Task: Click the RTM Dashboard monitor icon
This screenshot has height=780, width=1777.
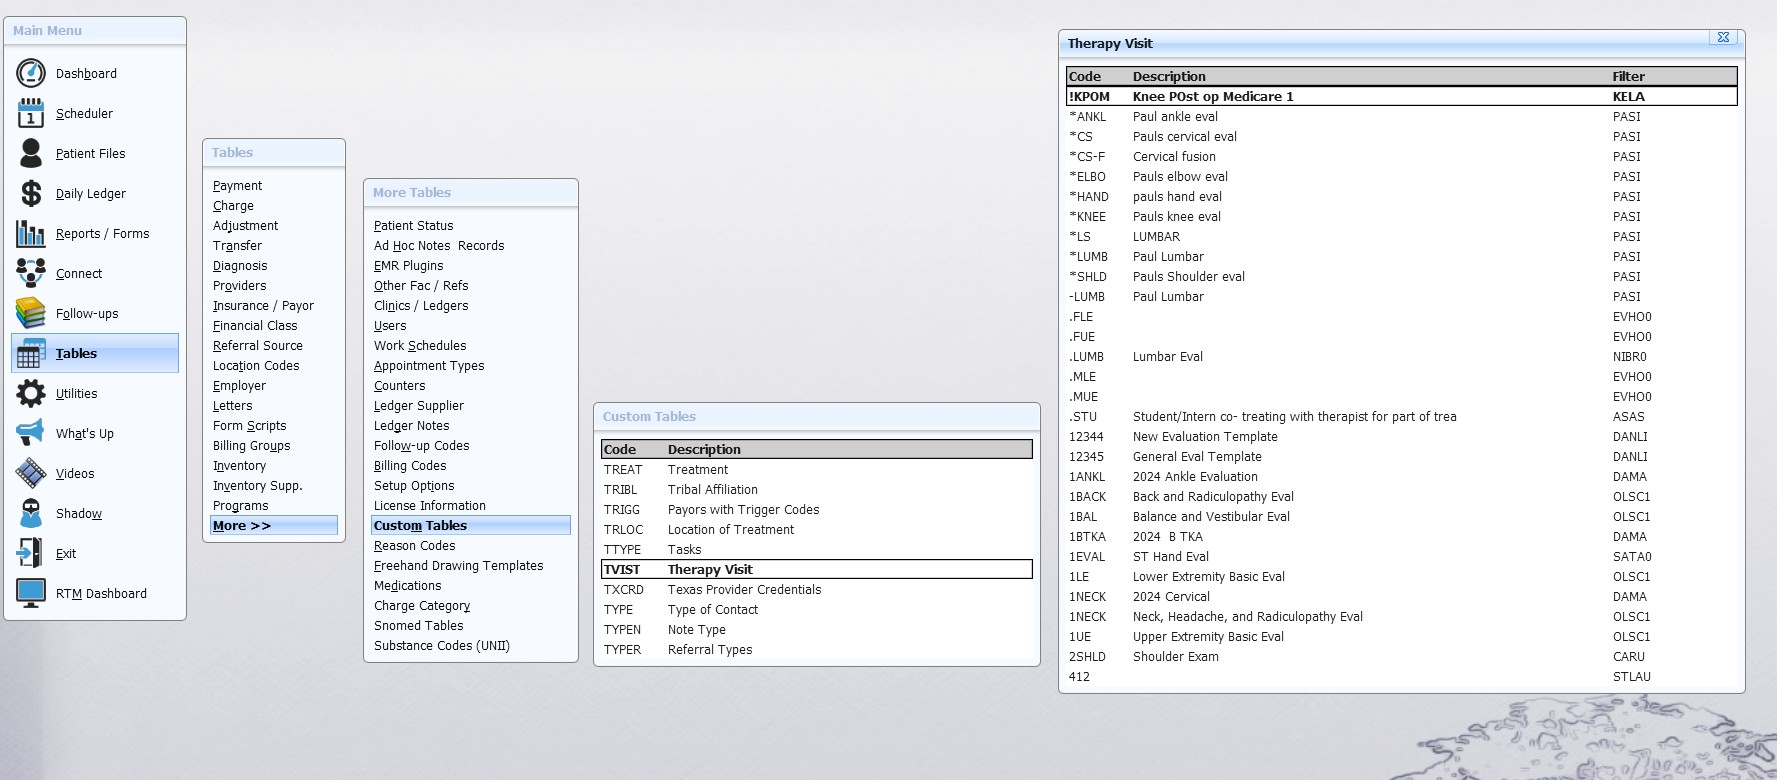Action: click(31, 593)
